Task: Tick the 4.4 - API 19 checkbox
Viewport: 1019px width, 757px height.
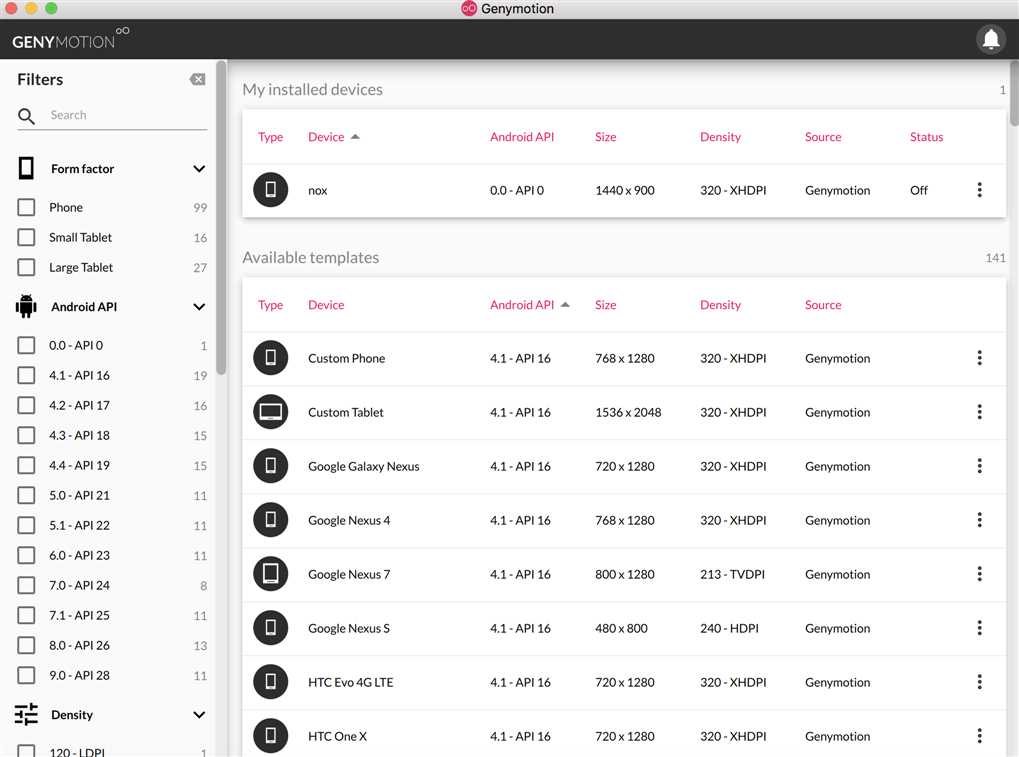Action: (26, 465)
